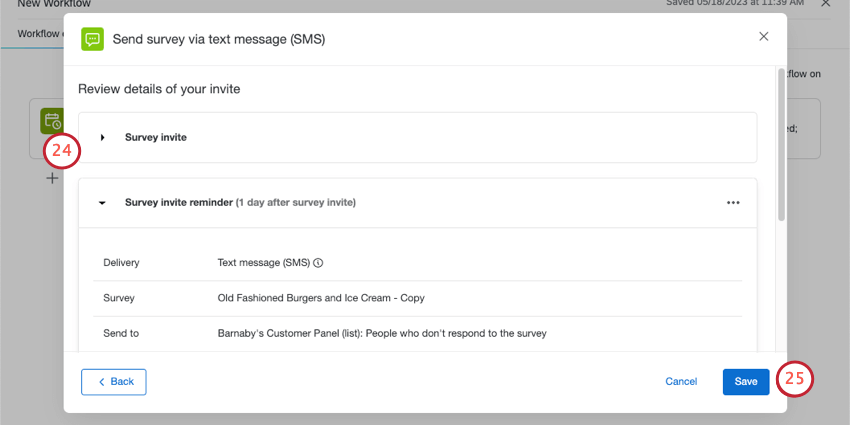Click the green SMS chat icon in header
The width and height of the screenshot is (850, 425).
coord(93,39)
